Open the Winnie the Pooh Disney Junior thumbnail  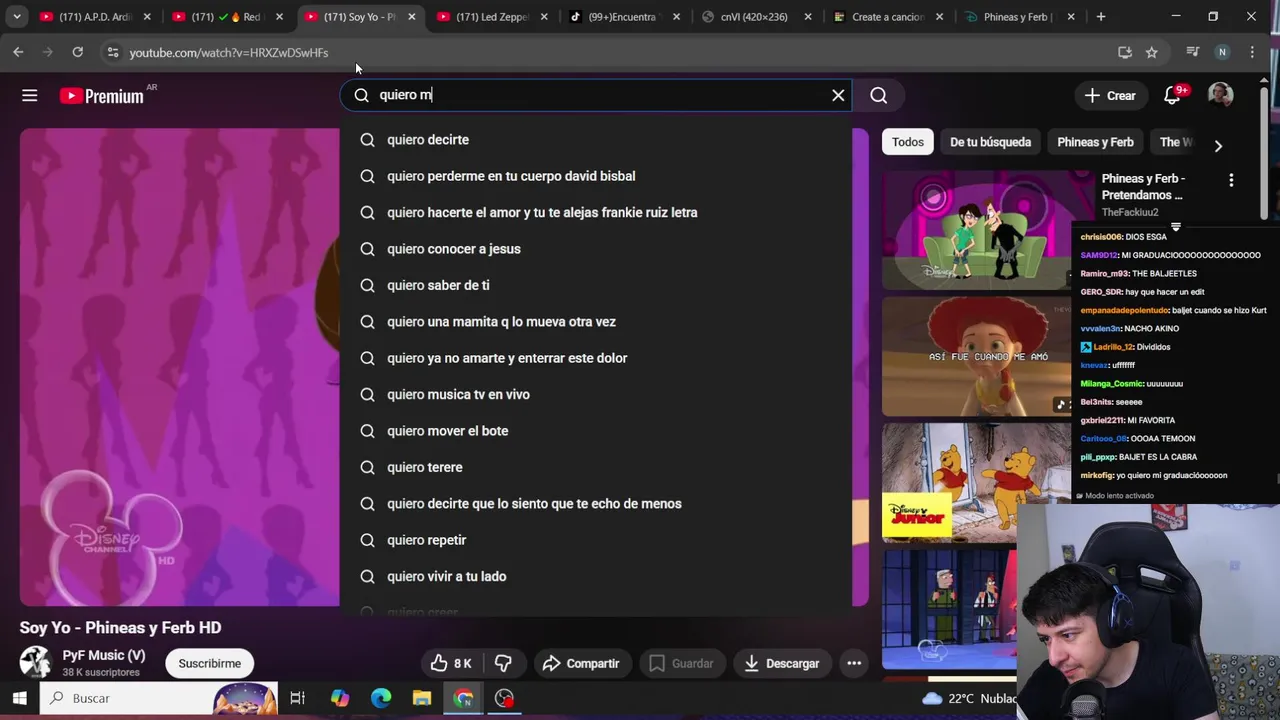975,483
